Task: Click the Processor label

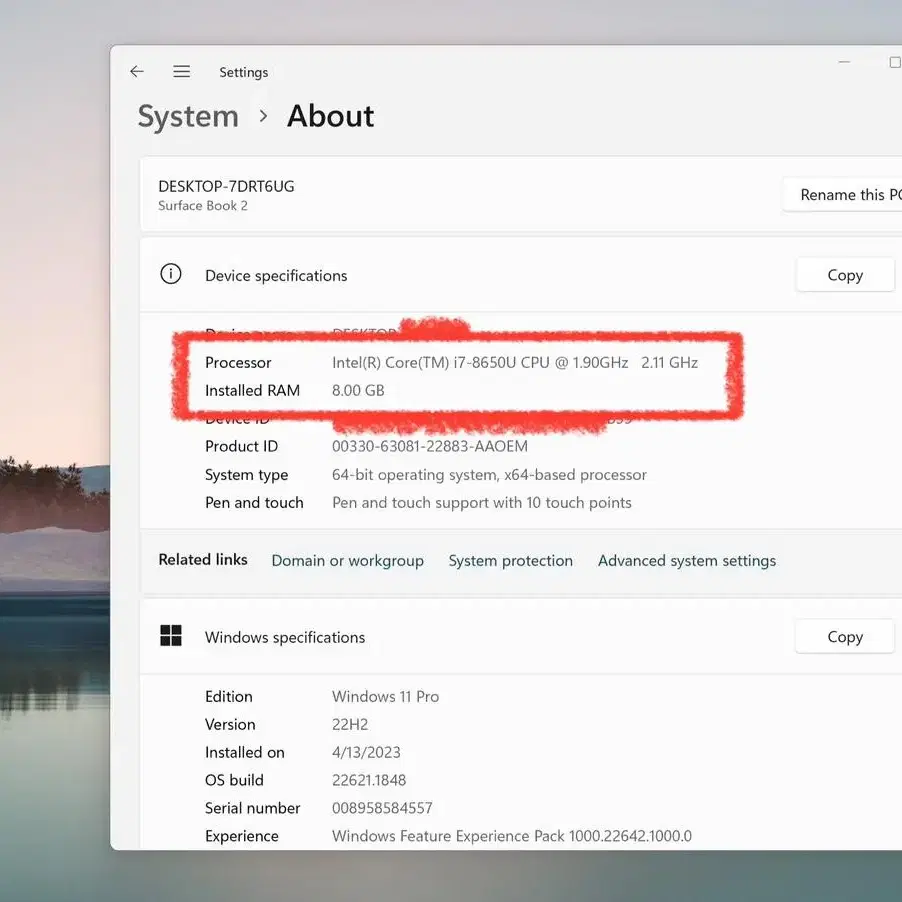Action: click(x=238, y=362)
